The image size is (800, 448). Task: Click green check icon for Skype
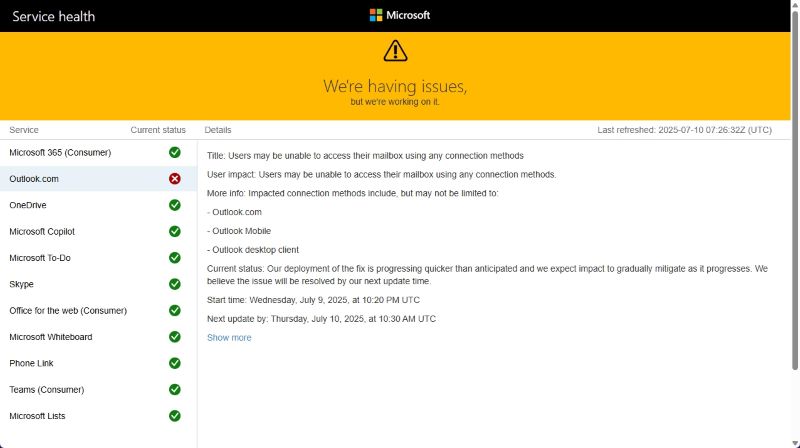174,284
